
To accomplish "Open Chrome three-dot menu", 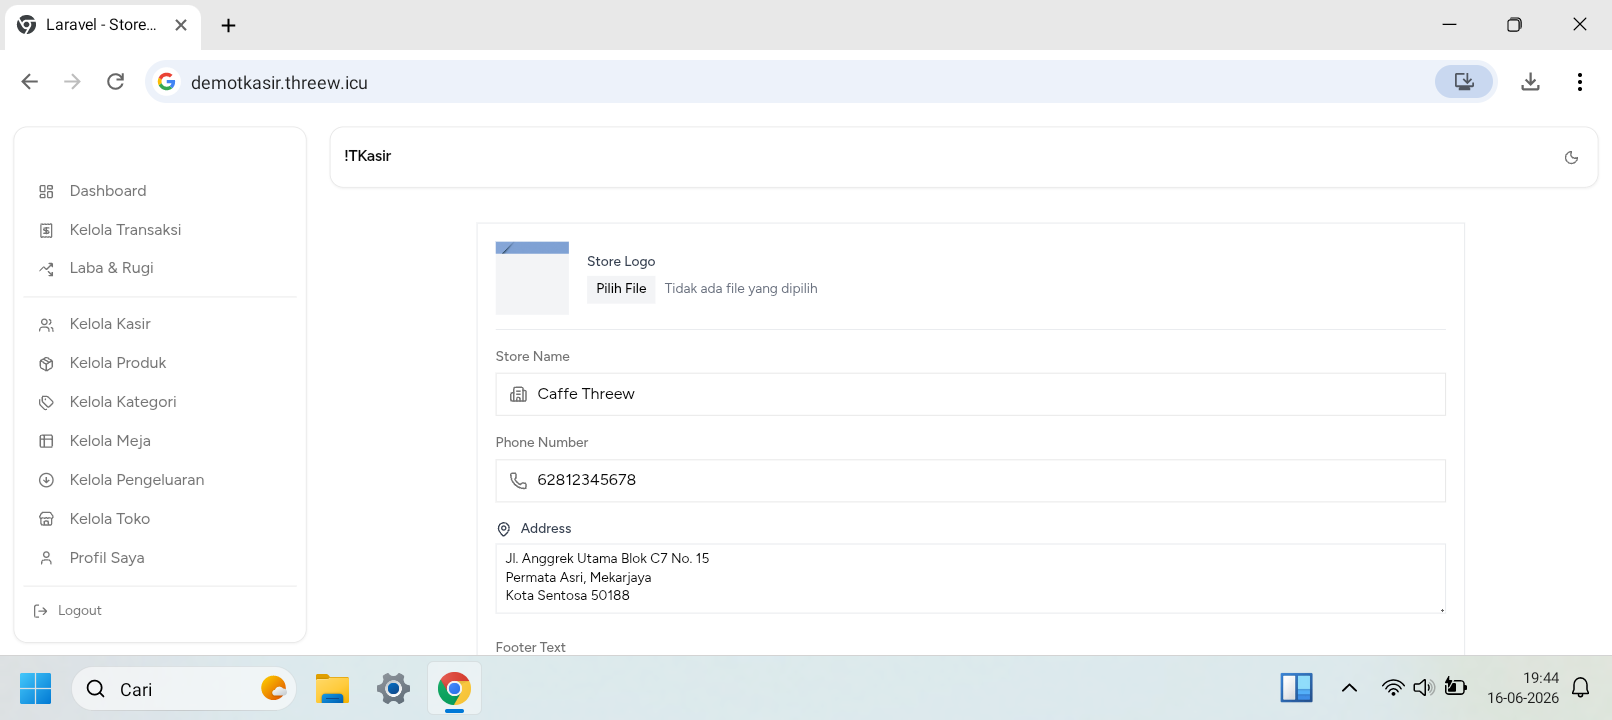I will [1579, 82].
